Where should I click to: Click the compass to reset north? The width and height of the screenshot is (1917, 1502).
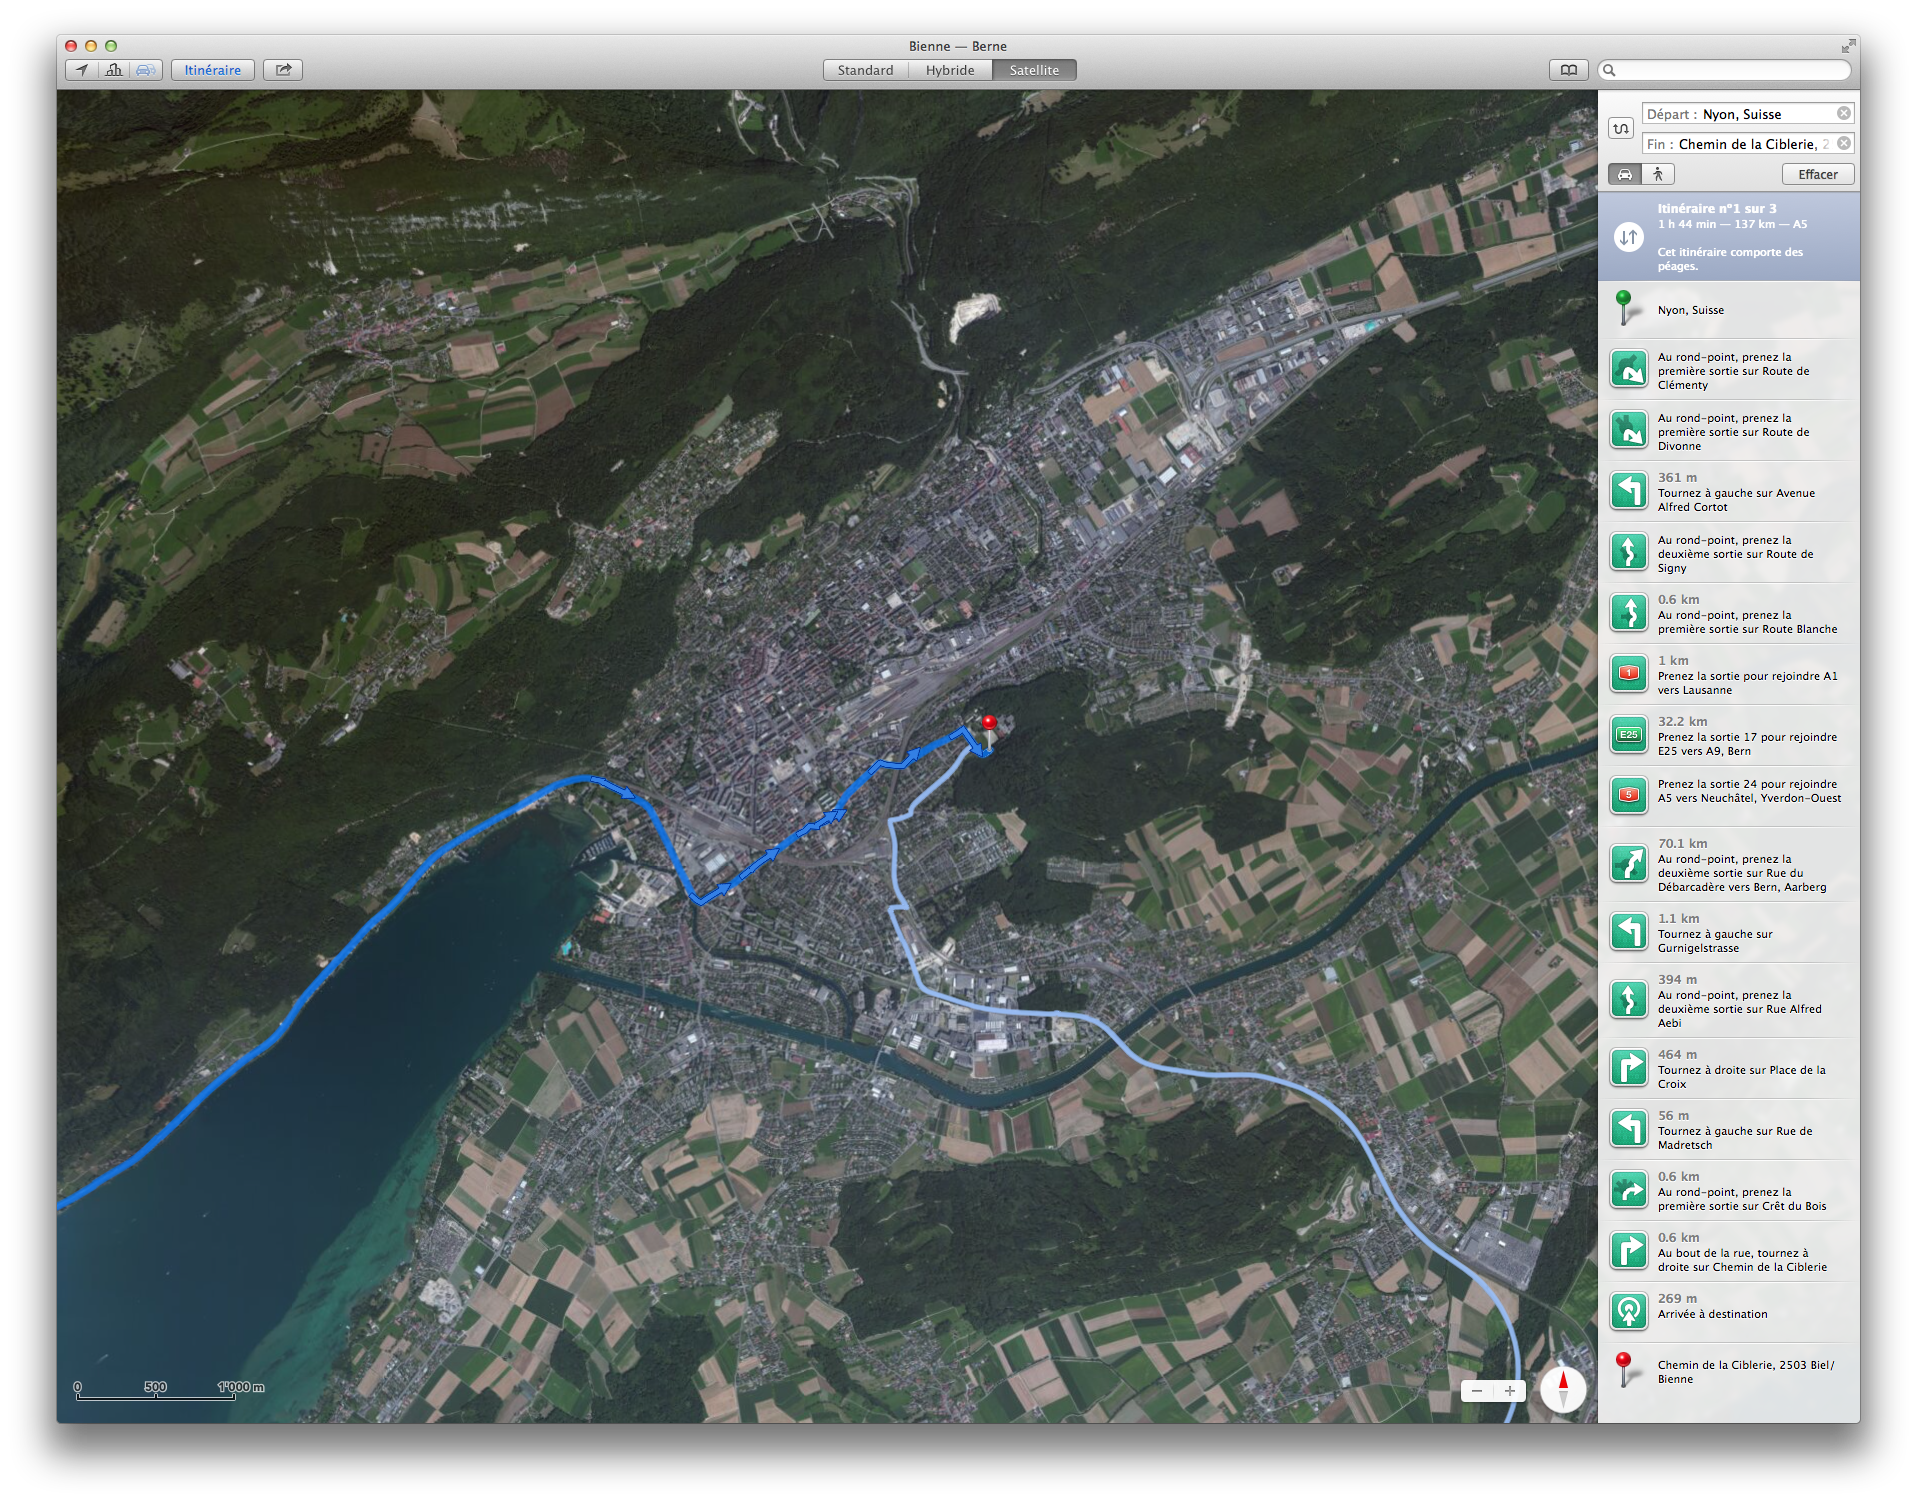point(1562,1389)
